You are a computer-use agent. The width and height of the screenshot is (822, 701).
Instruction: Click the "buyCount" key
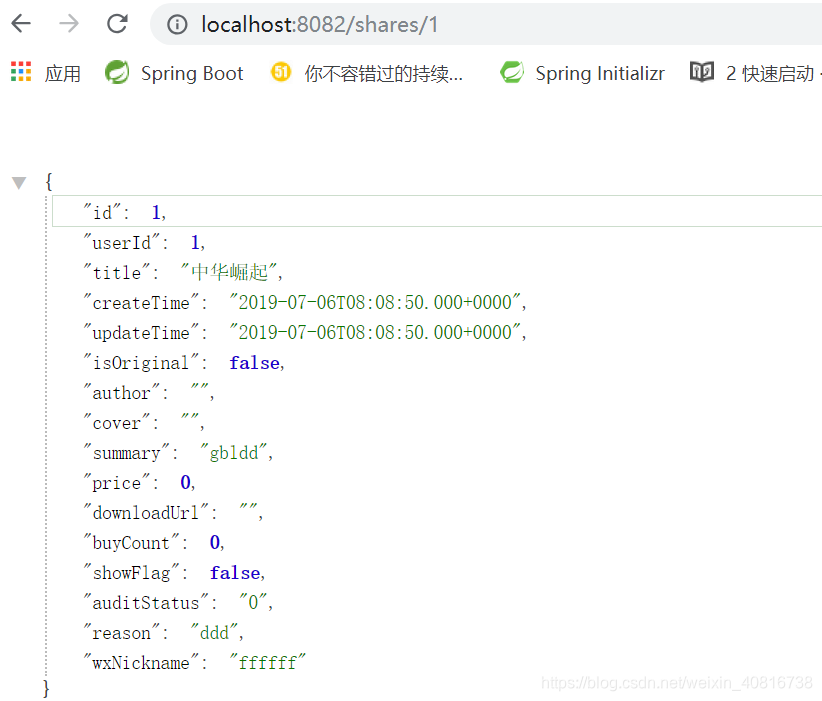tap(132, 543)
